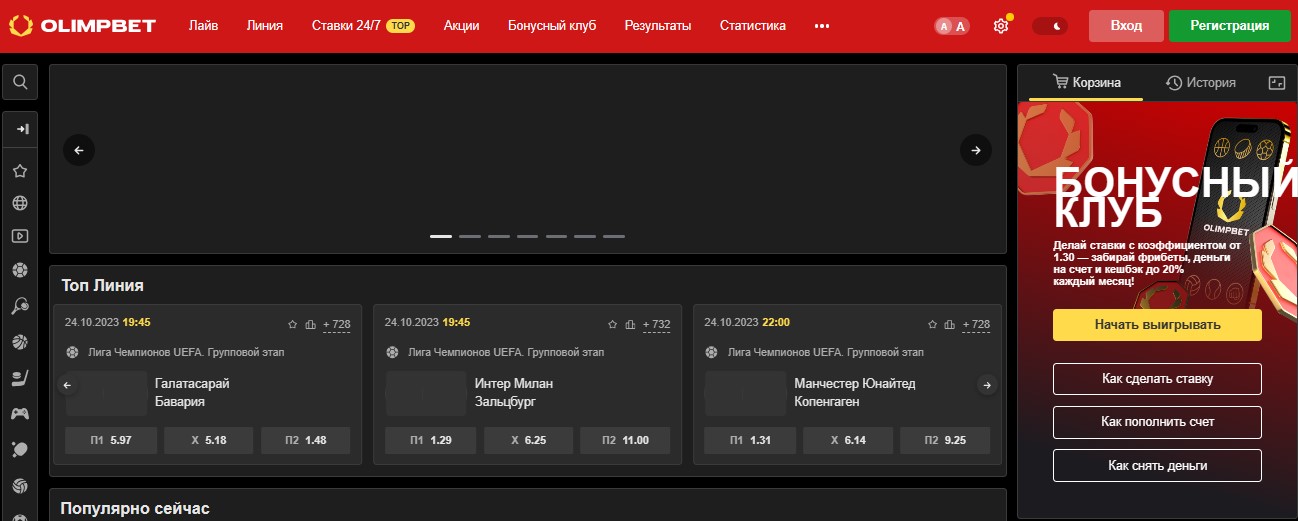The image size is (1298, 521).
Task: Jump to the second banner slide indicator
Action: coord(470,236)
